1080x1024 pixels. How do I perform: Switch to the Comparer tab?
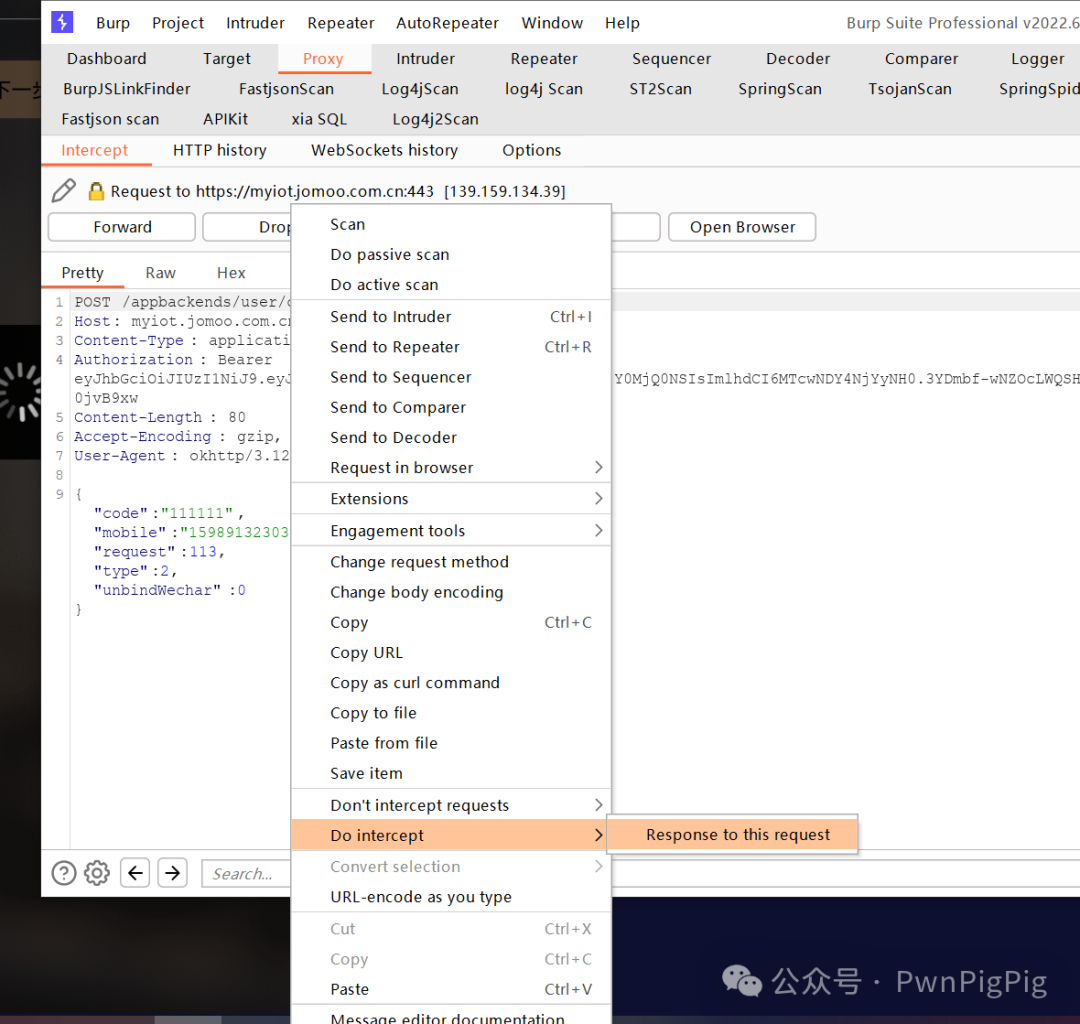point(921,59)
